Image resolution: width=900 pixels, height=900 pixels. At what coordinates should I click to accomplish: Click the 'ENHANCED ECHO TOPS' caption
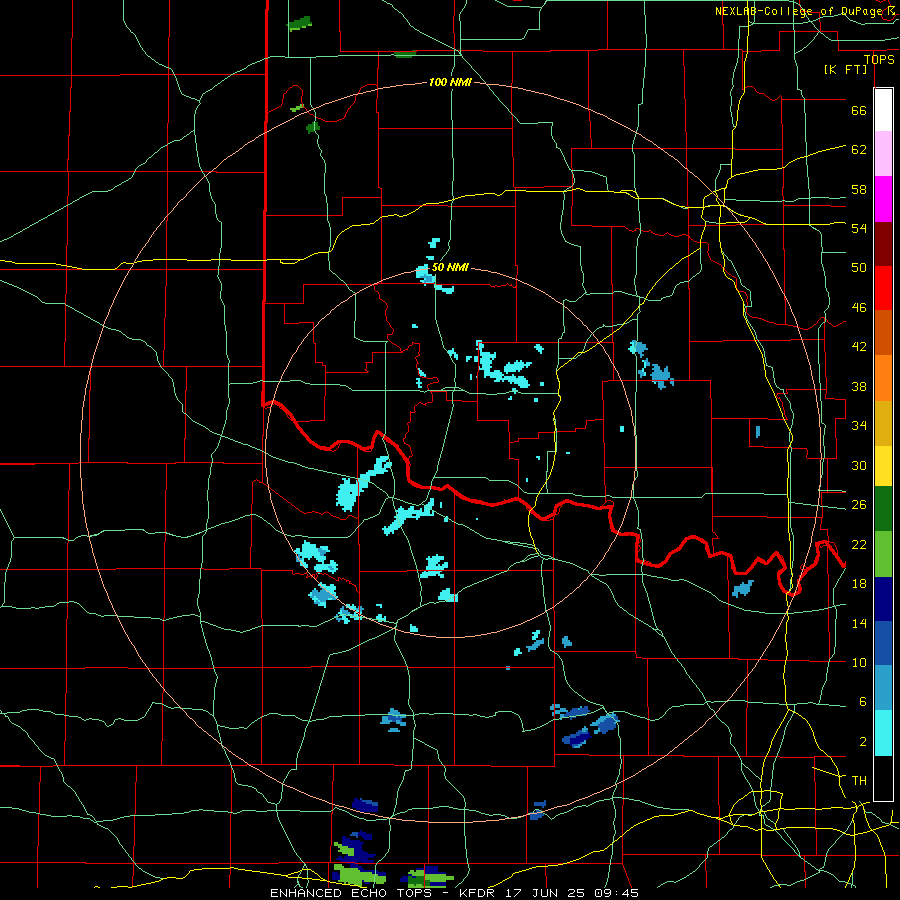[351, 893]
